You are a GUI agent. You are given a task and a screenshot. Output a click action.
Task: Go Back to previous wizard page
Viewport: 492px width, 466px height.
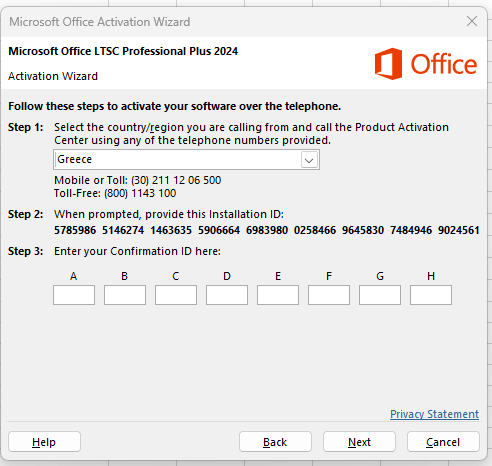point(275,442)
